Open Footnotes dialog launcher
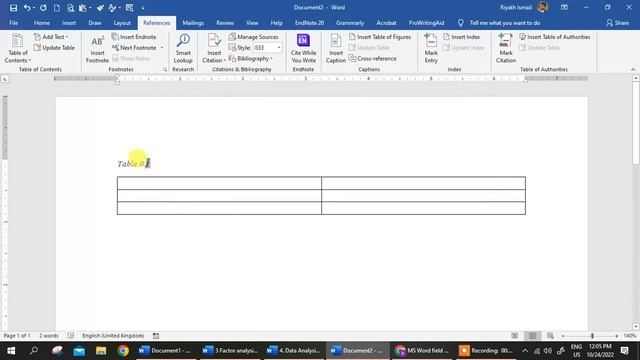This screenshot has height=360, width=640. 165,70
